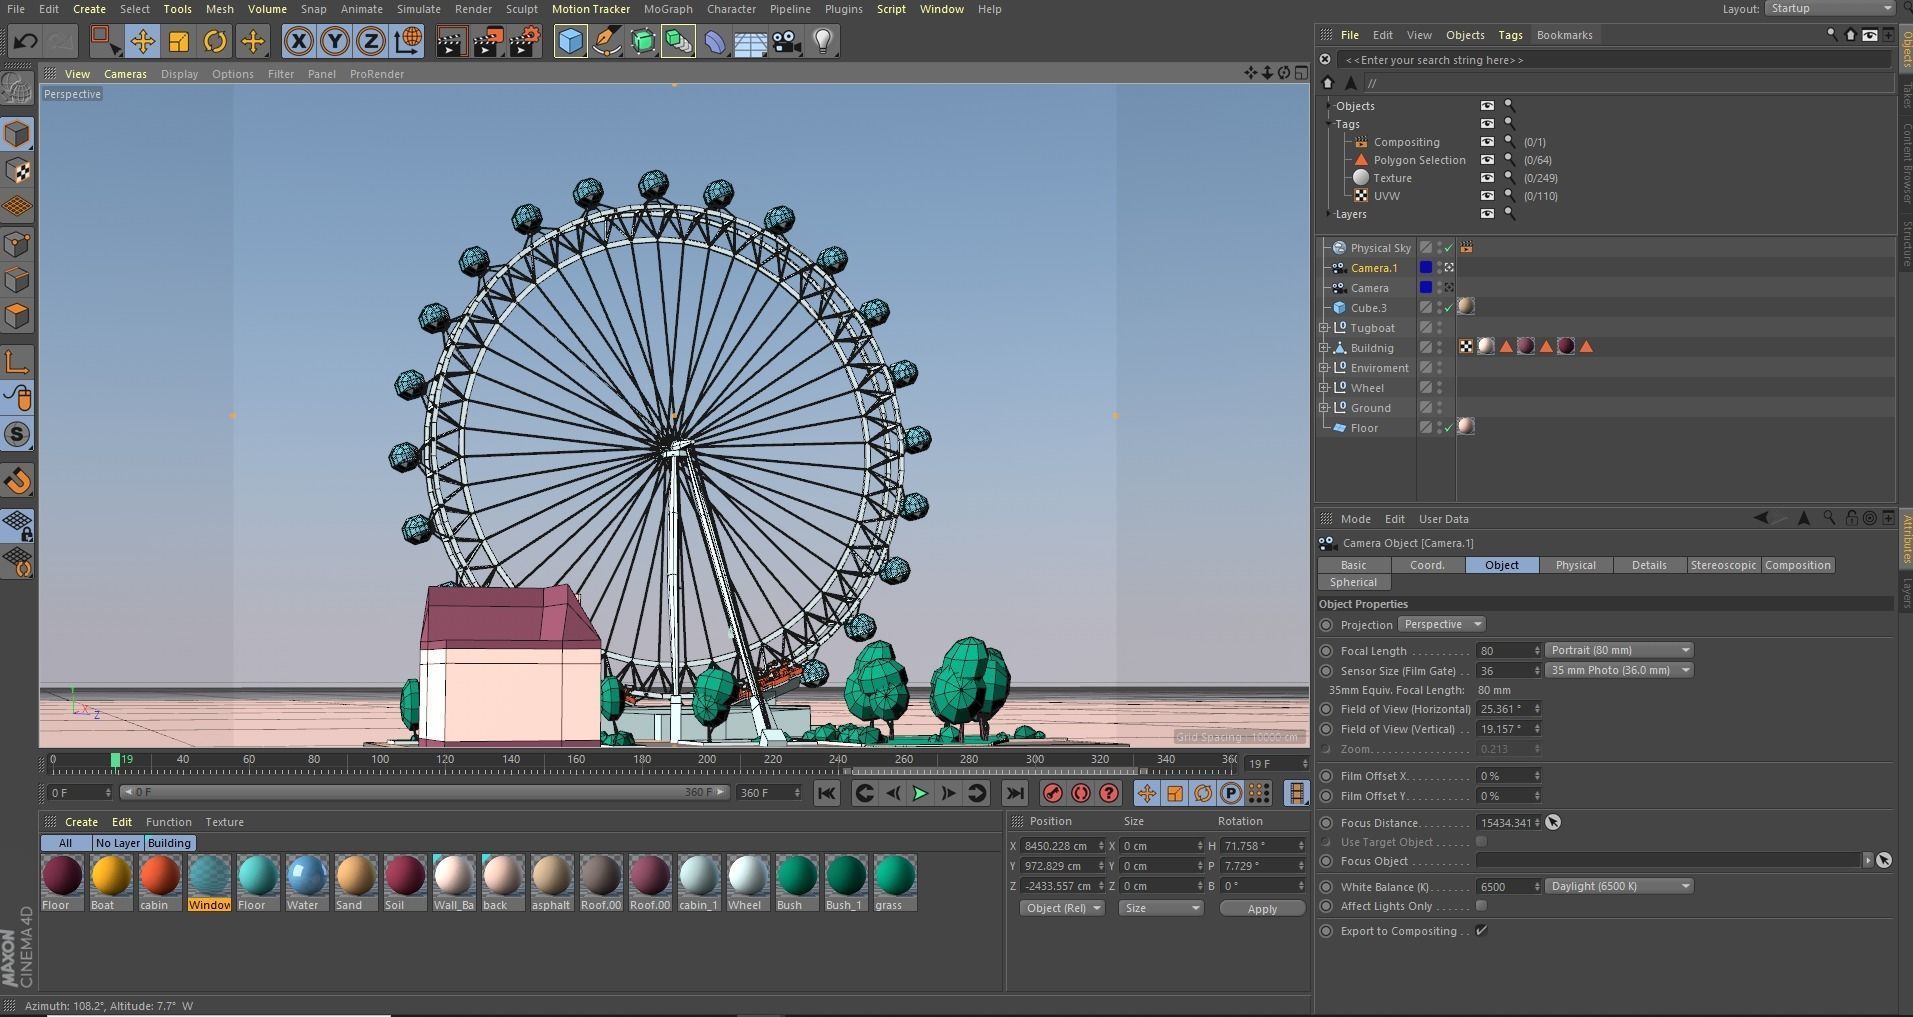Click the Apply button
The height and width of the screenshot is (1017, 1913).
[1262, 909]
